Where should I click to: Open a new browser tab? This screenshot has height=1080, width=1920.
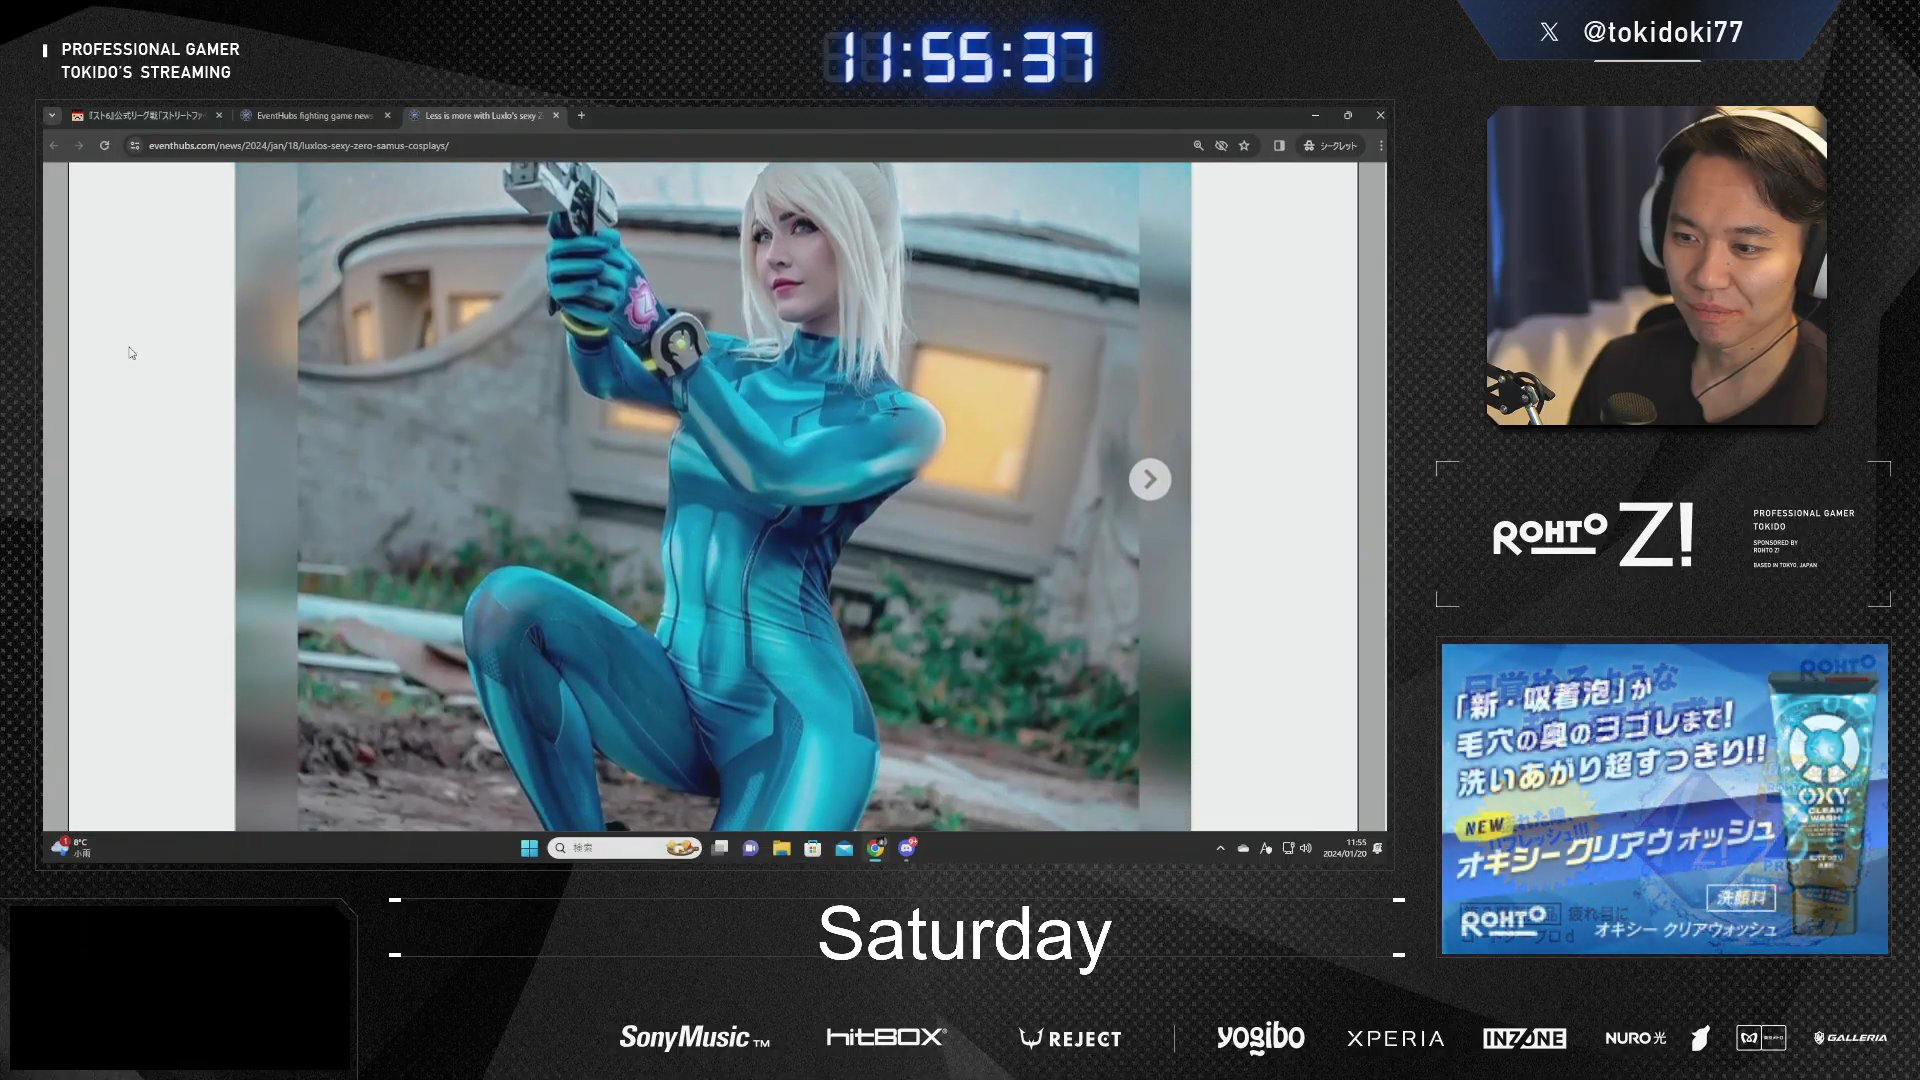[581, 116]
